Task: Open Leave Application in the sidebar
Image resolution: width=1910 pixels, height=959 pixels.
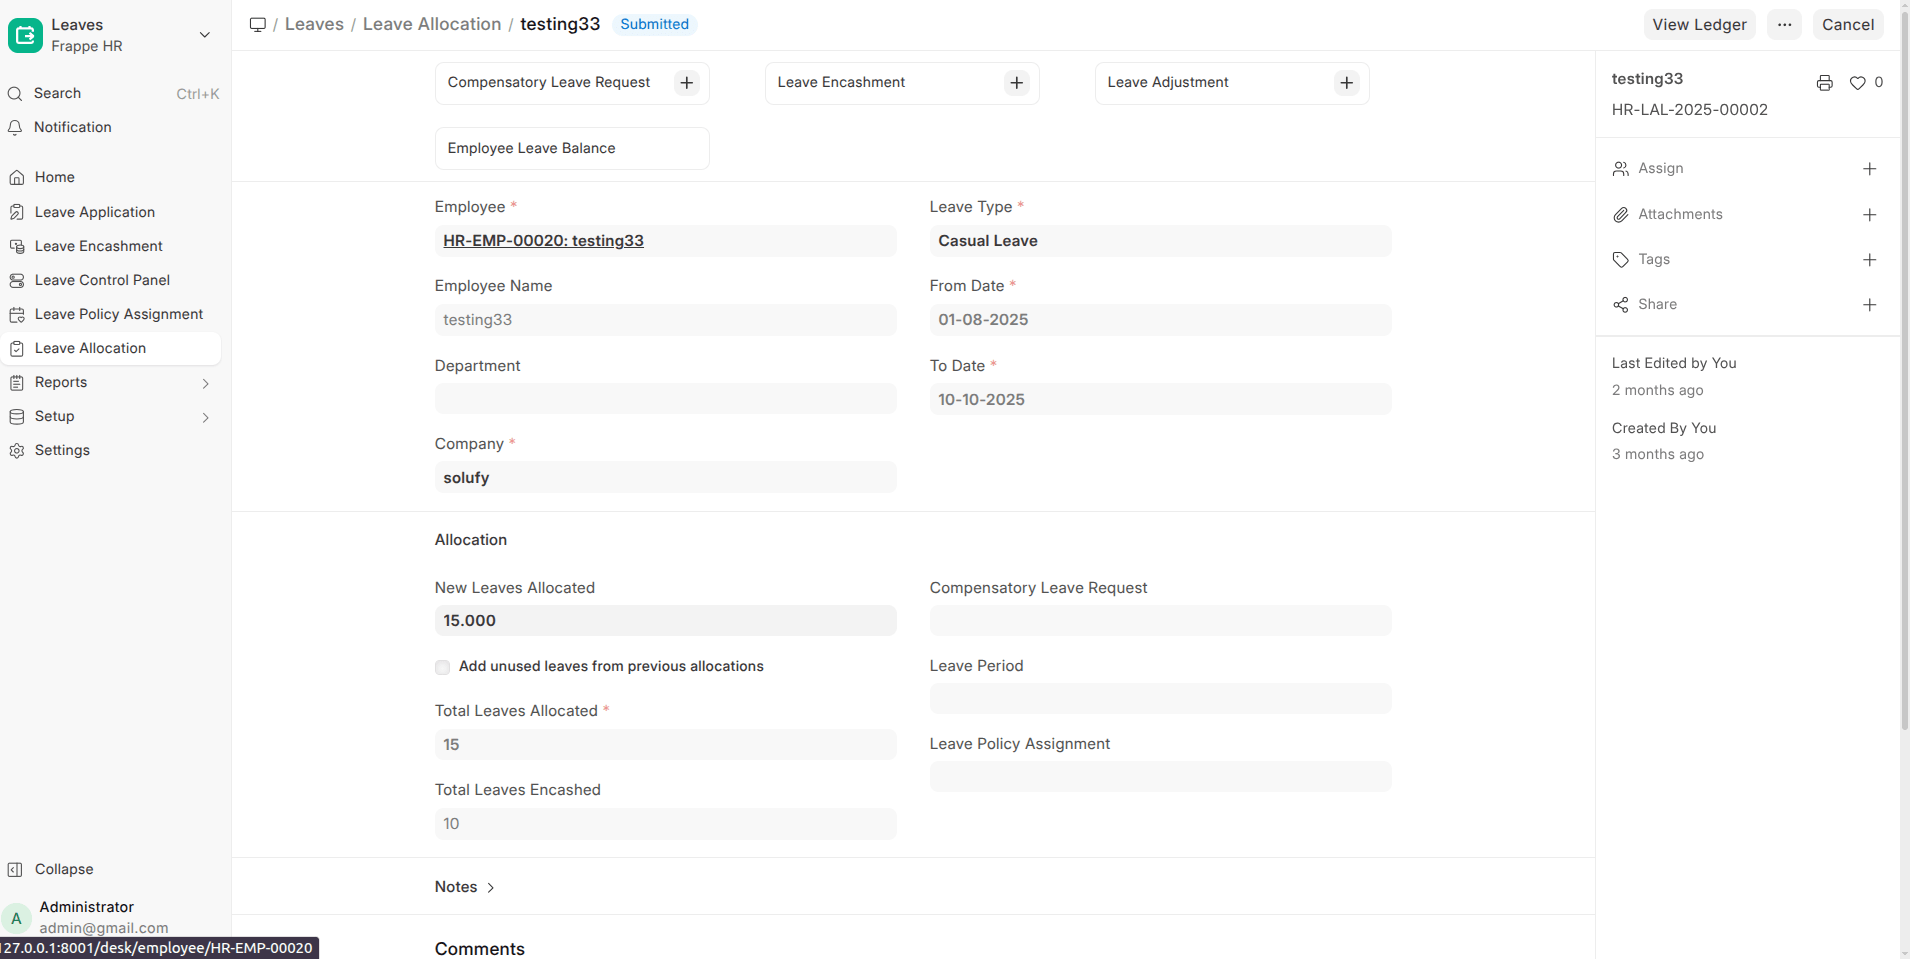Action: [x=95, y=212]
